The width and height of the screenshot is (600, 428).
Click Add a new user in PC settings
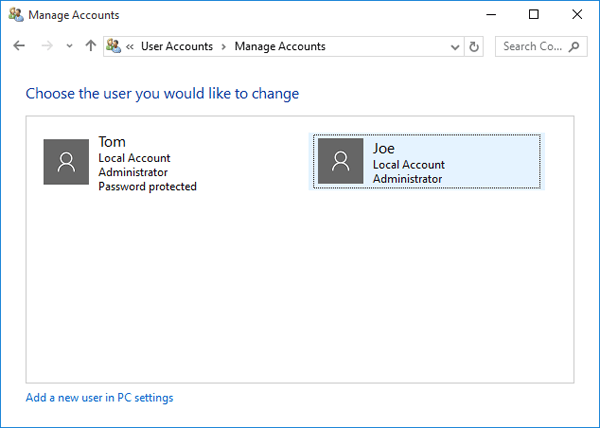(x=99, y=398)
